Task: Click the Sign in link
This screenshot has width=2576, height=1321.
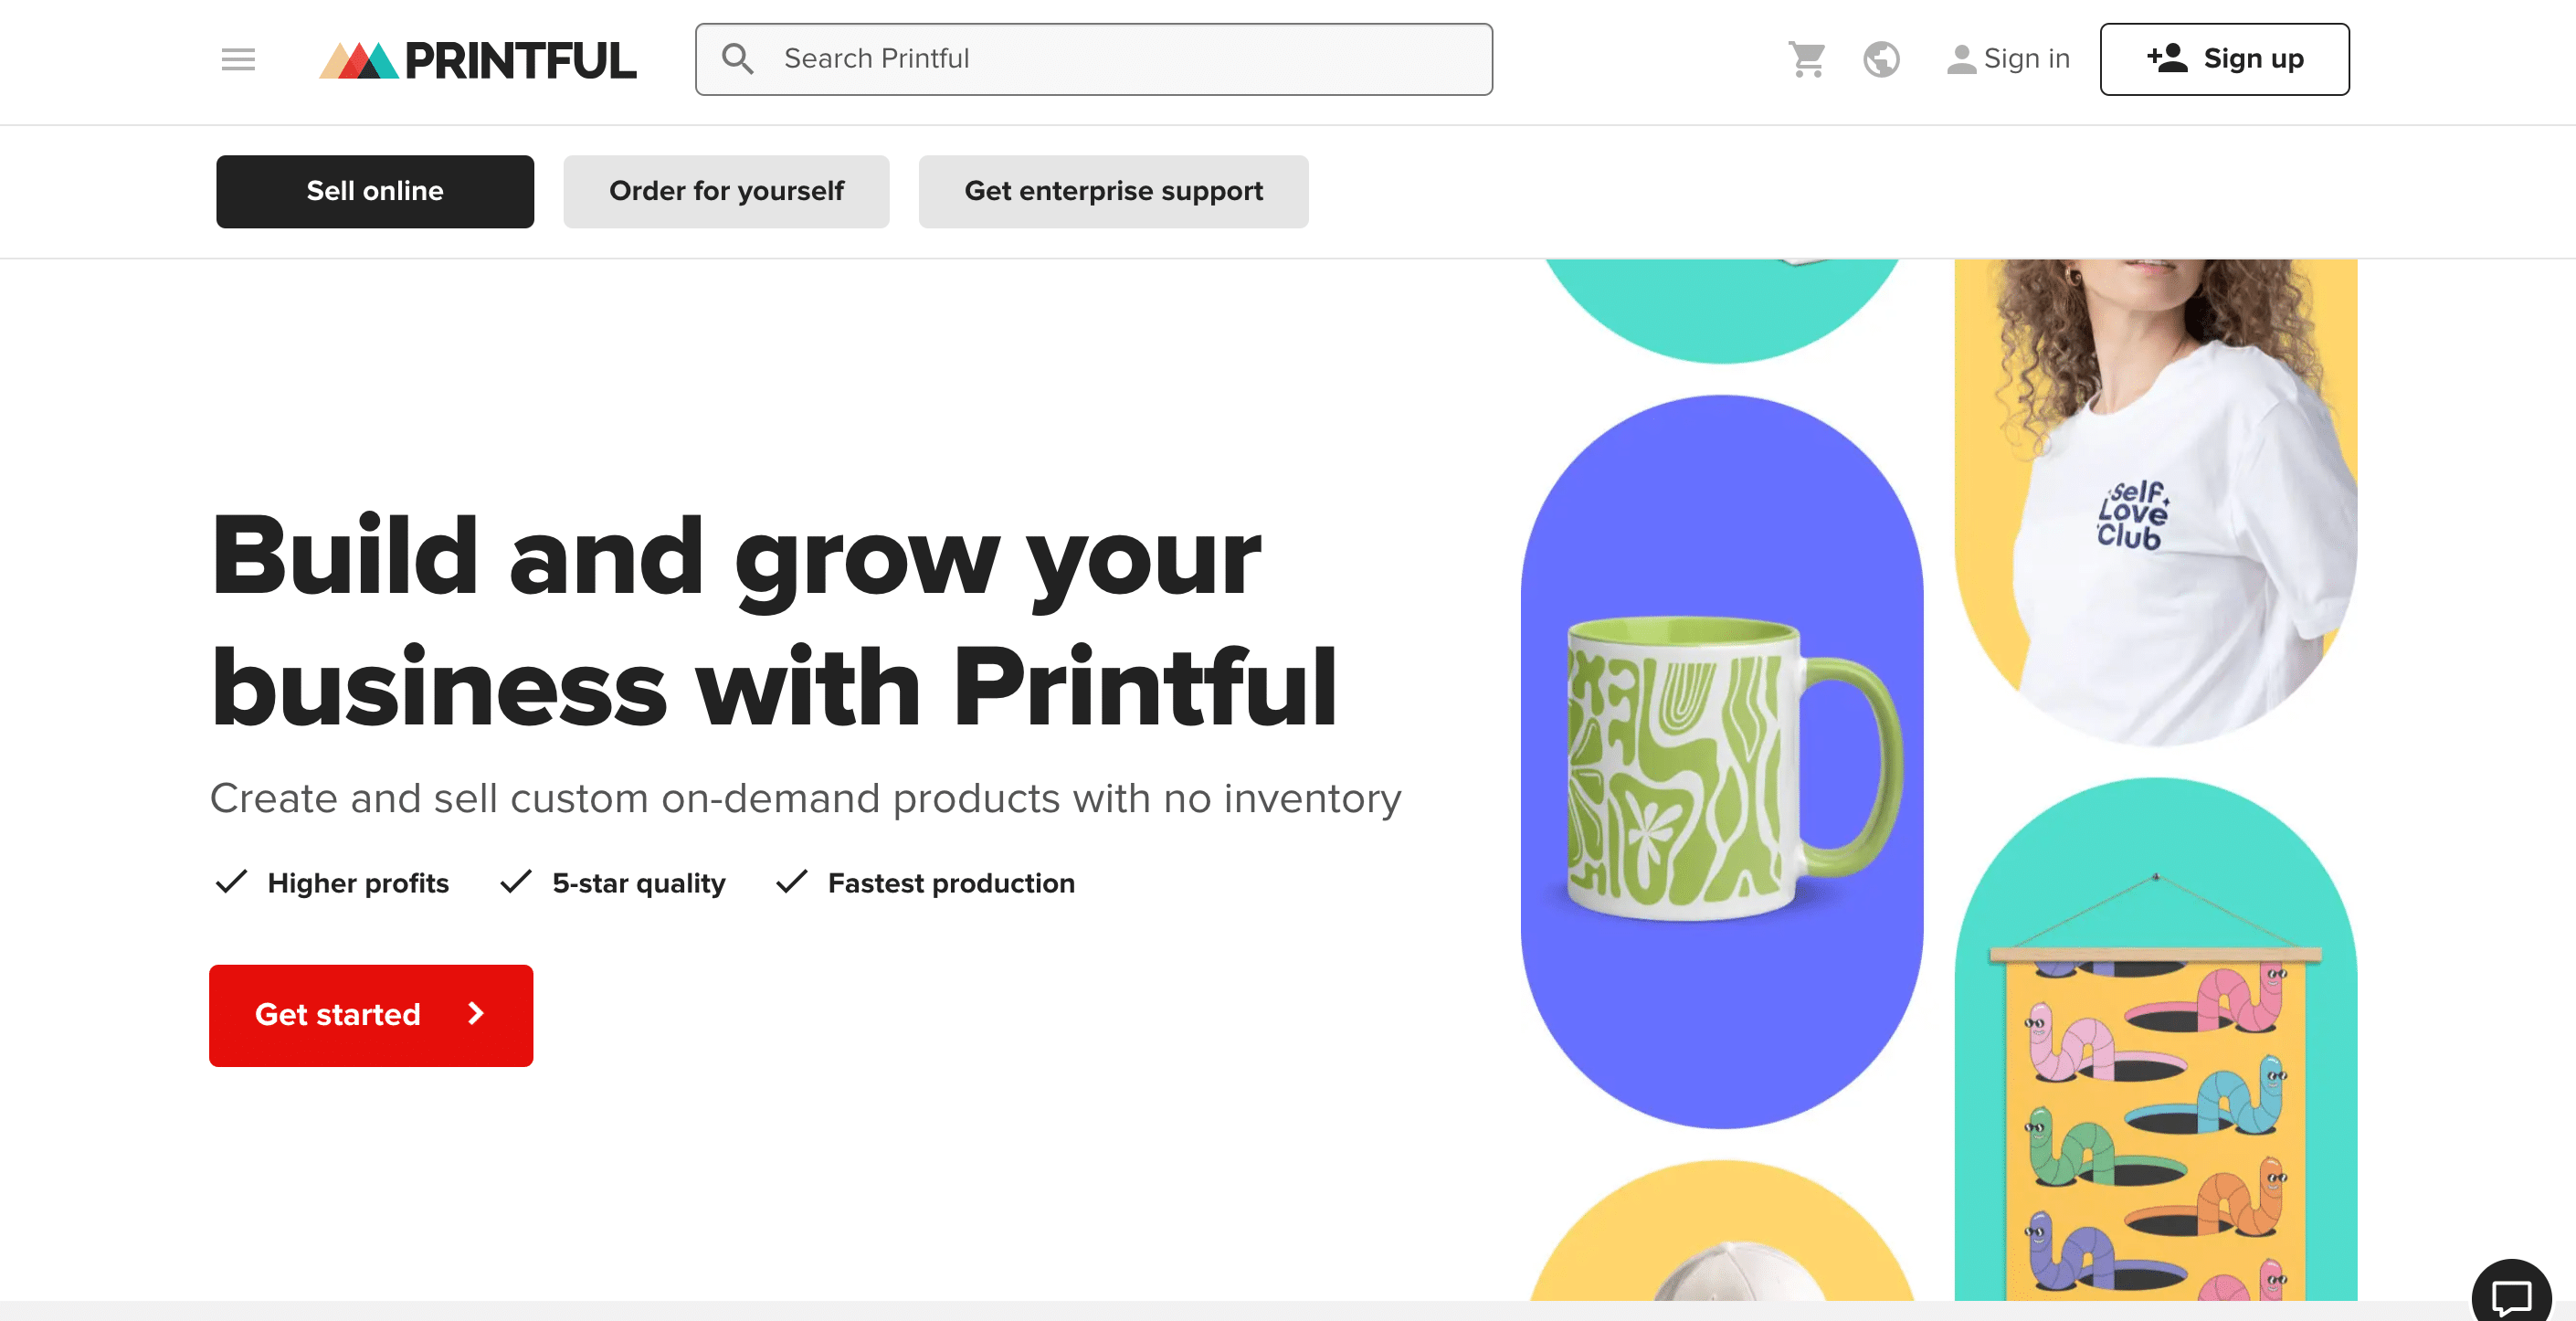Action: [x=2007, y=59]
